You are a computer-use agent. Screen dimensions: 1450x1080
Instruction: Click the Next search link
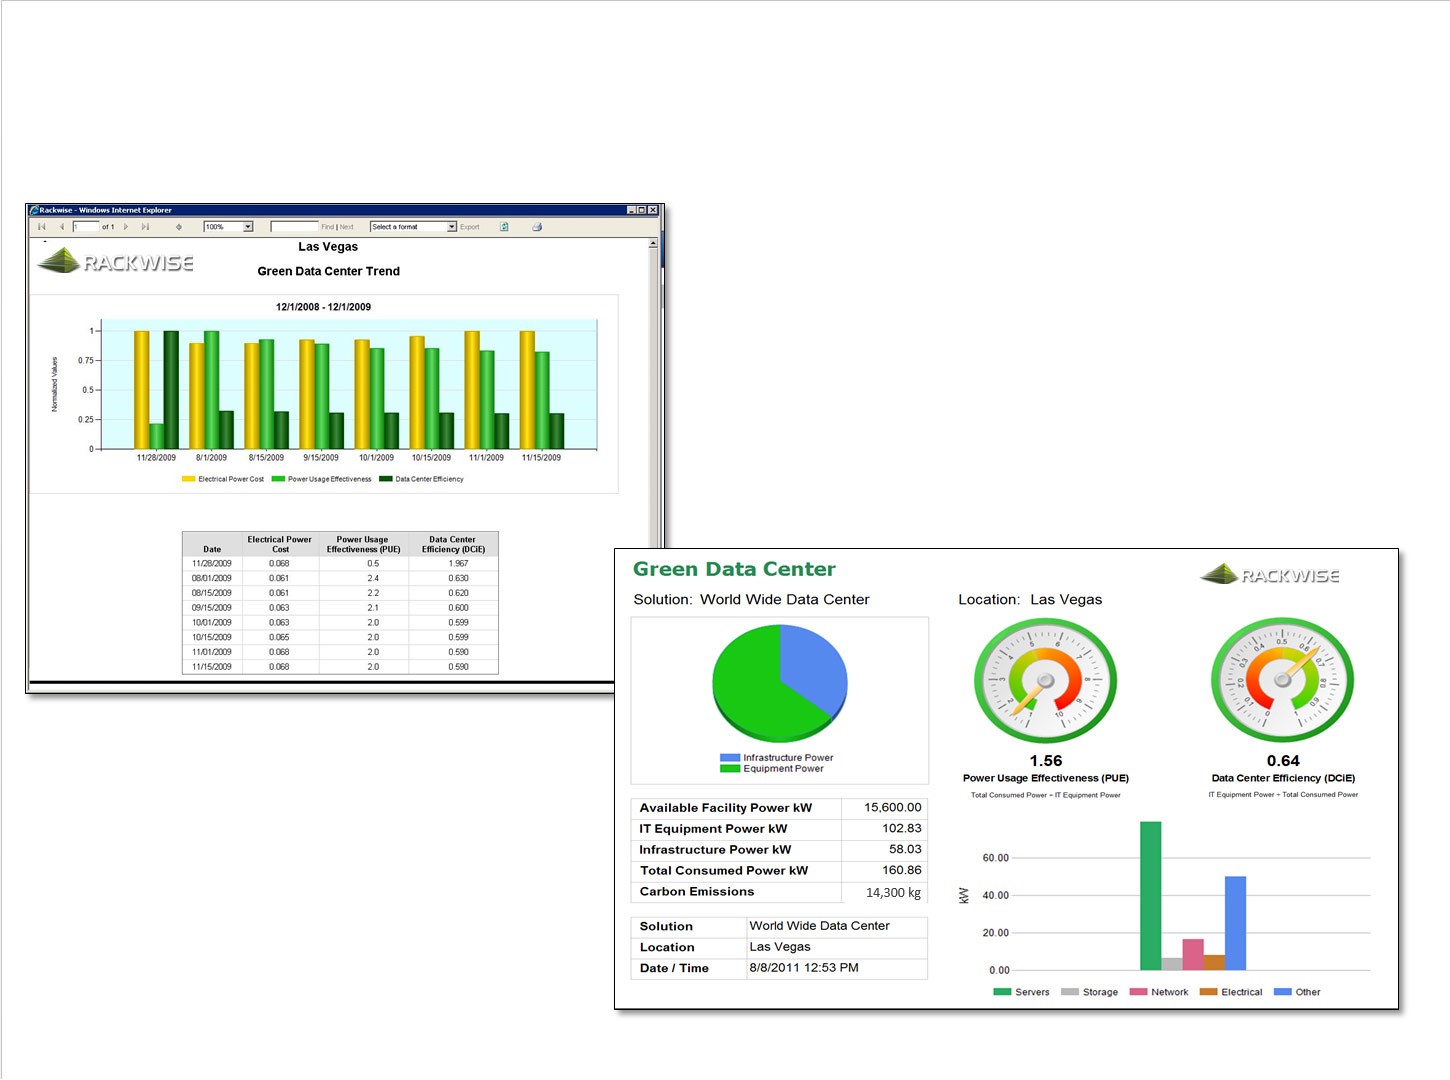[347, 227]
